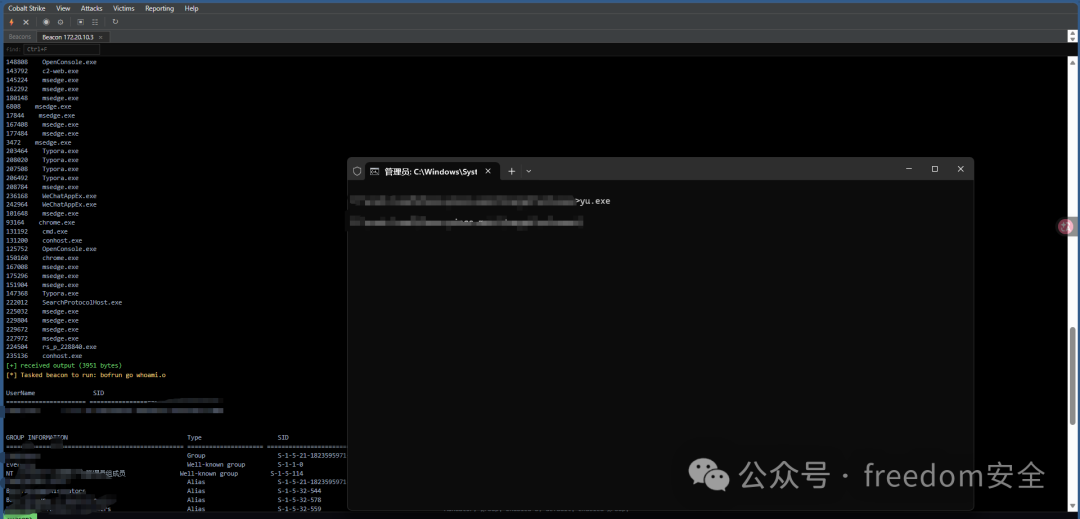Open the Victims menu
Image resolution: width=1080 pixels, height=519 pixels.
(124, 8)
